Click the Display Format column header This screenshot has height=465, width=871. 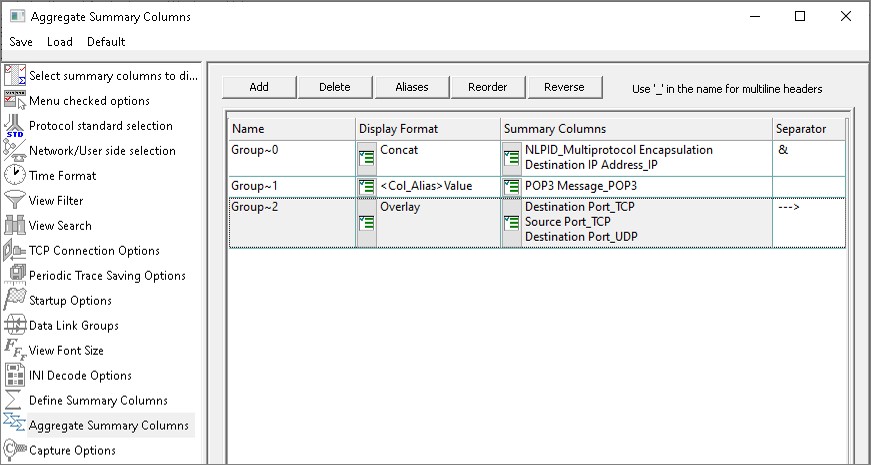pyautogui.click(x=428, y=129)
